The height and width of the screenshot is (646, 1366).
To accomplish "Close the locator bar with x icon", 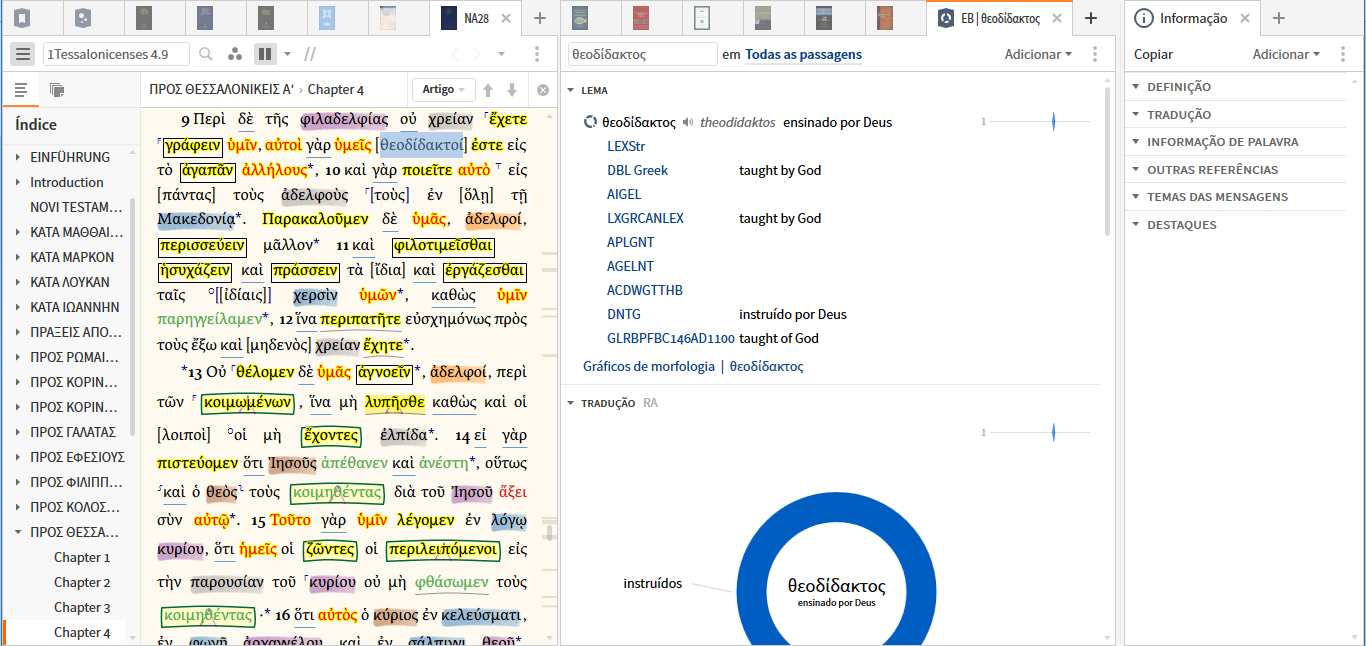I will point(543,90).
